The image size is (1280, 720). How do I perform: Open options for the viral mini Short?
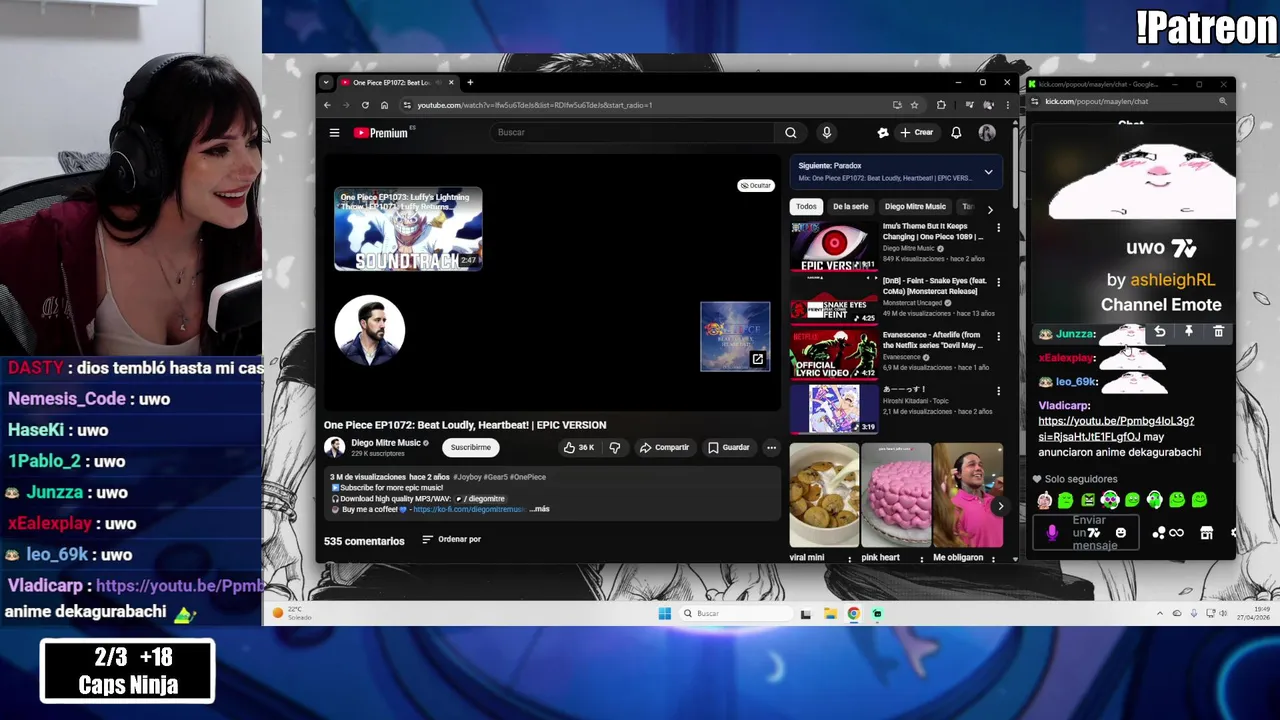pyautogui.click(x=850, y=559)
